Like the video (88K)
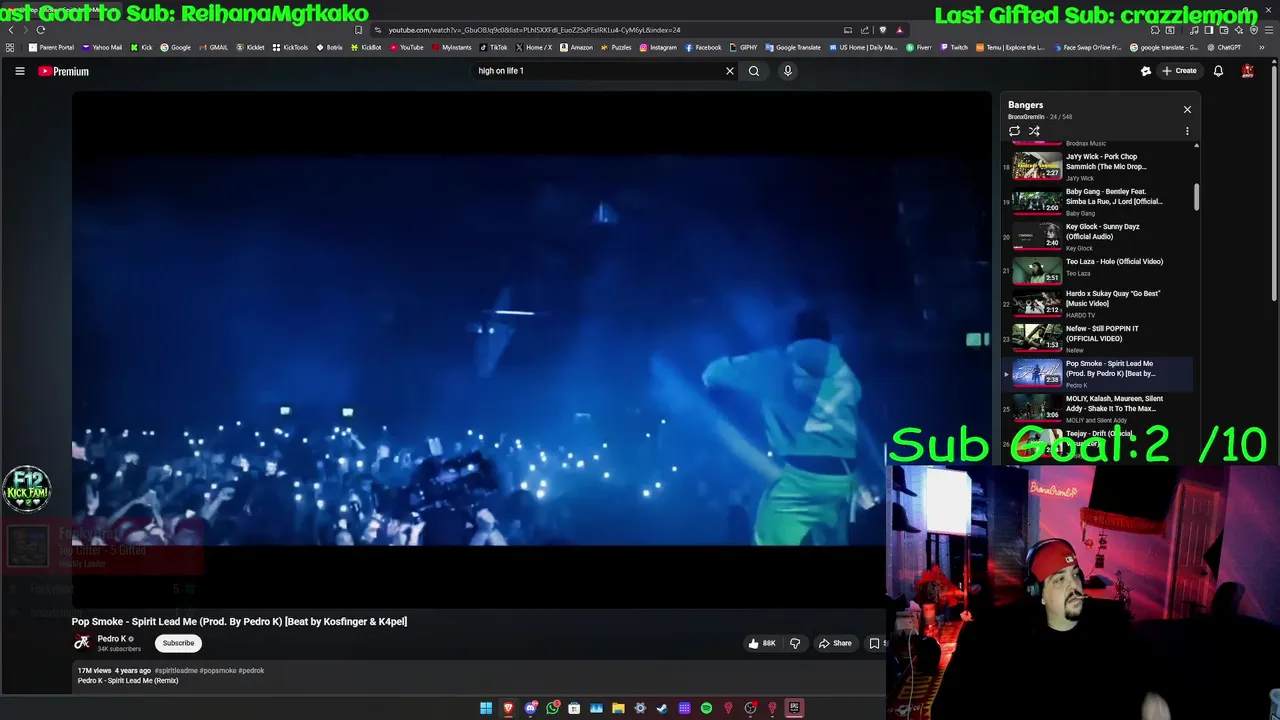 762,643
